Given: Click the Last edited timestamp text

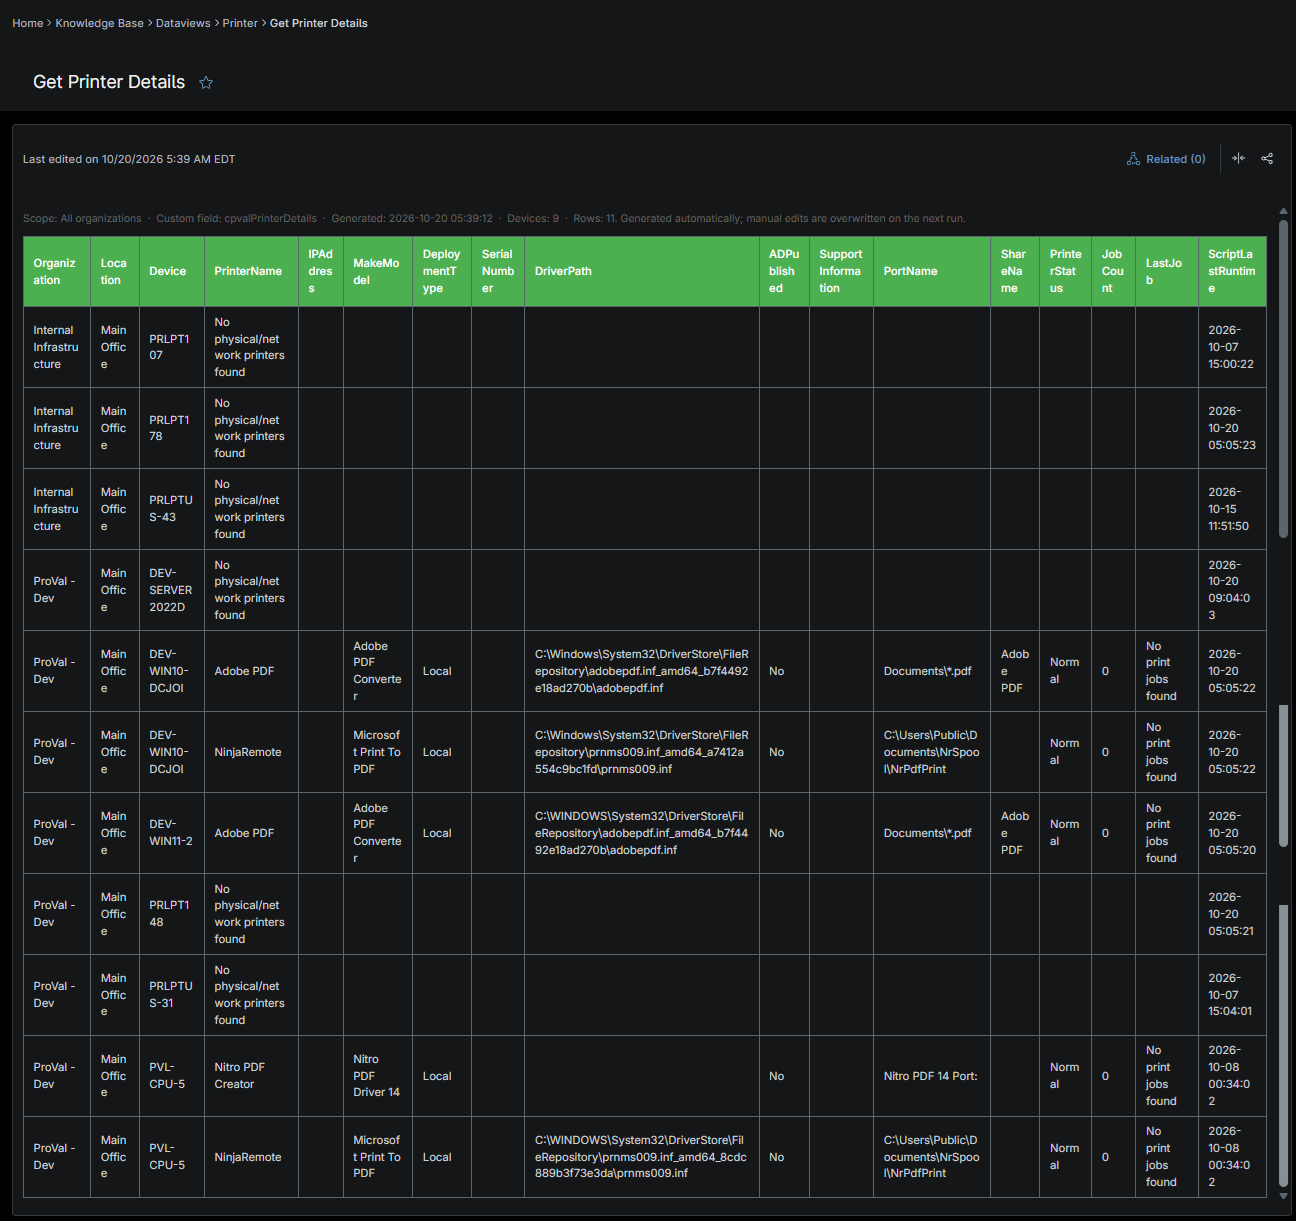Looking at the screenshot, I should tap(129, 159).
